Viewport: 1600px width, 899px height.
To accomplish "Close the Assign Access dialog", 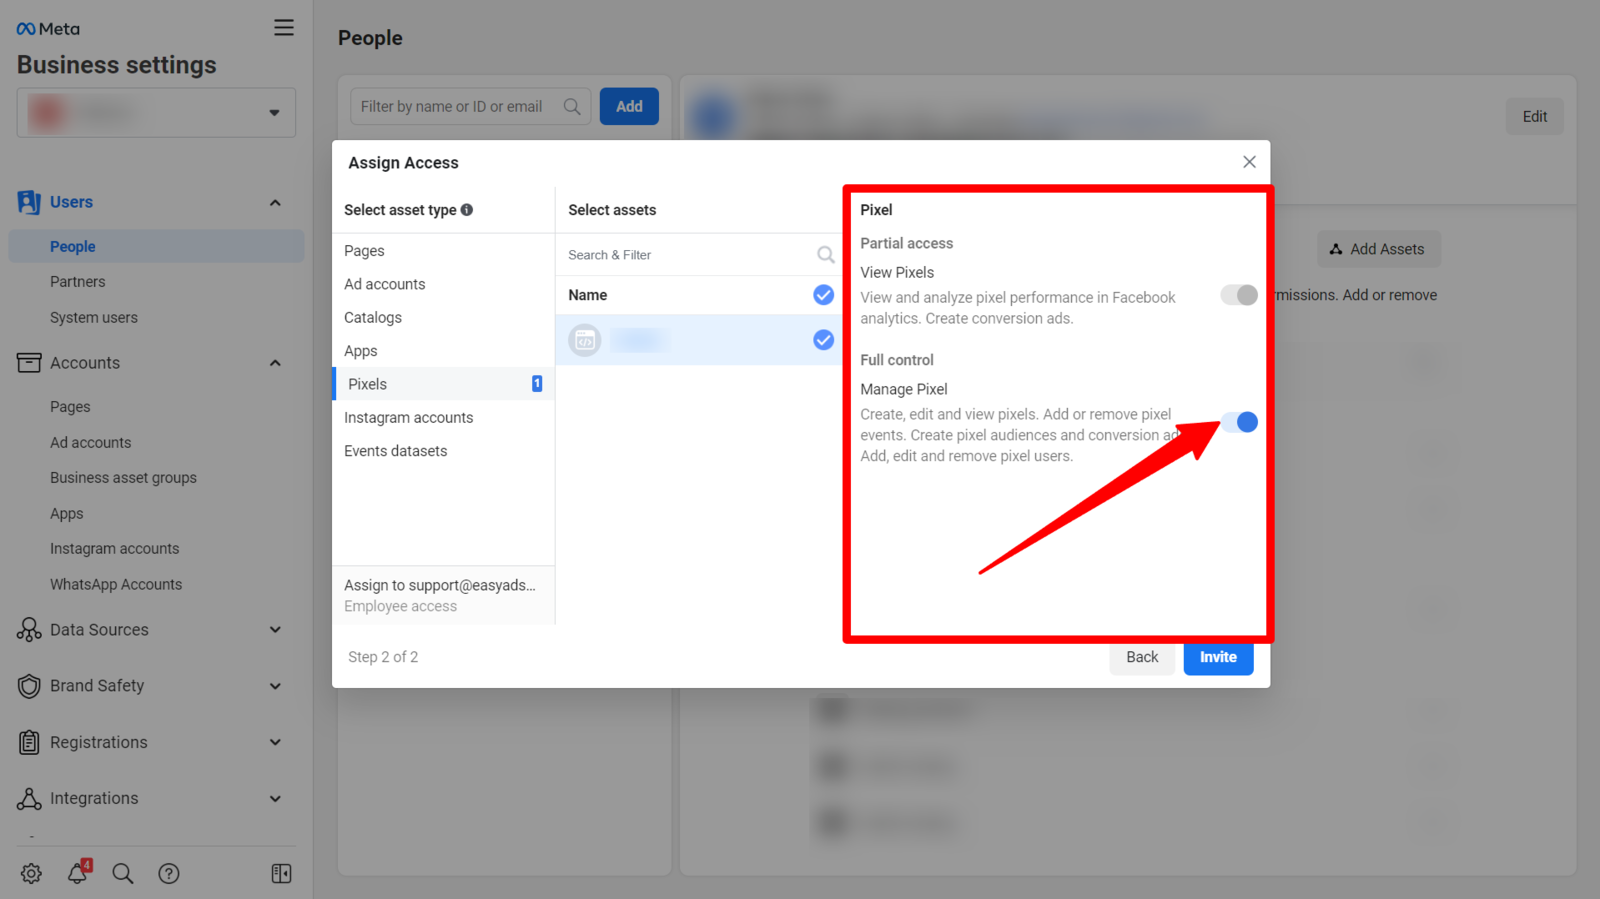I will click(x=1249, y=162).
